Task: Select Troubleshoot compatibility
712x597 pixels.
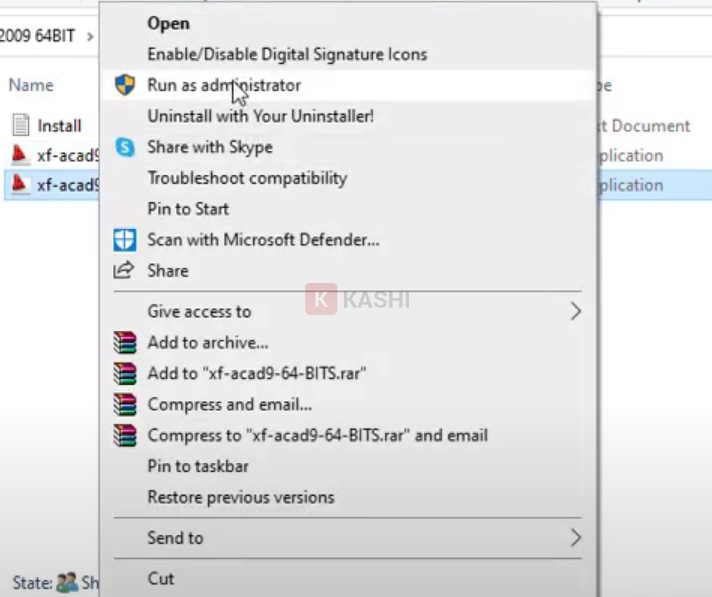Action: [247, 178]
